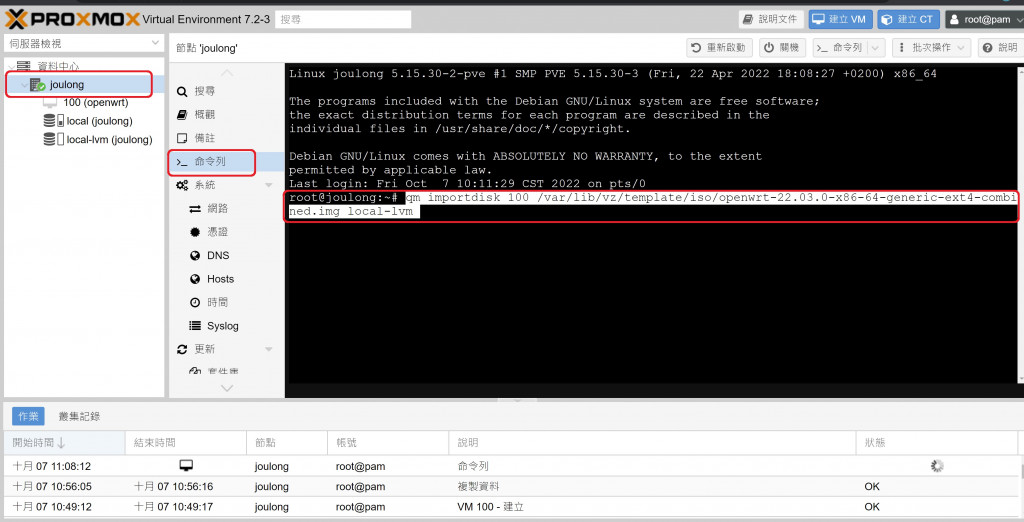Click the certificate icon beside 憑證
The width and height of the screenshot is (1024, 522).
(x=195, y=232)
